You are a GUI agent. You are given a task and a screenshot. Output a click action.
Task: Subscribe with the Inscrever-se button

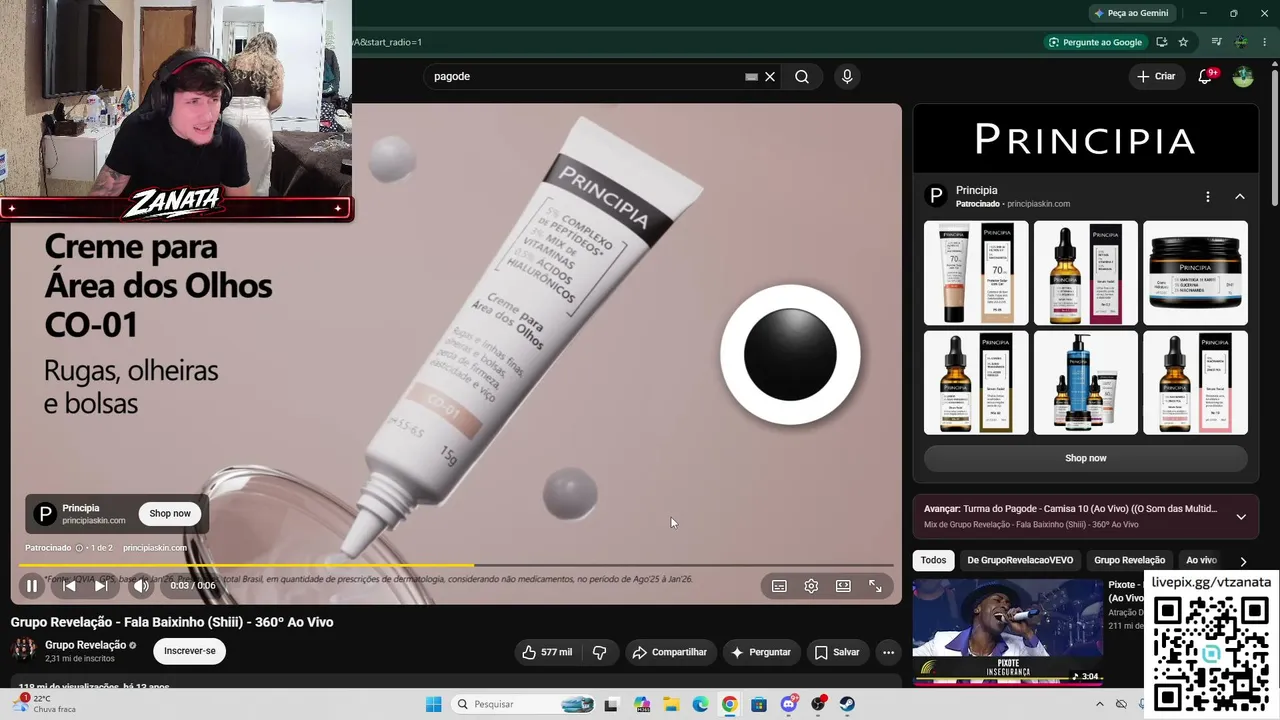point(190,651)
